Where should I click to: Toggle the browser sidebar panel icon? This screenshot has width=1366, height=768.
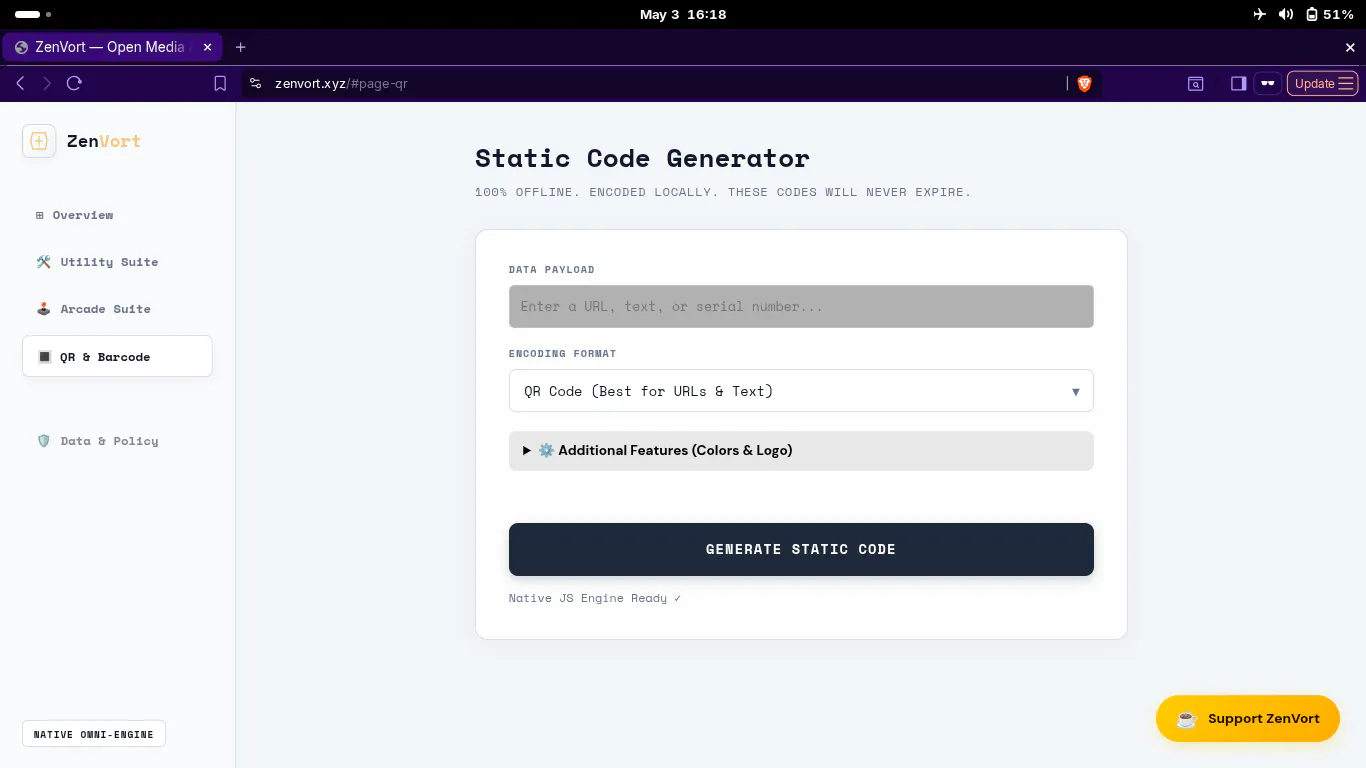(1238, 84)
